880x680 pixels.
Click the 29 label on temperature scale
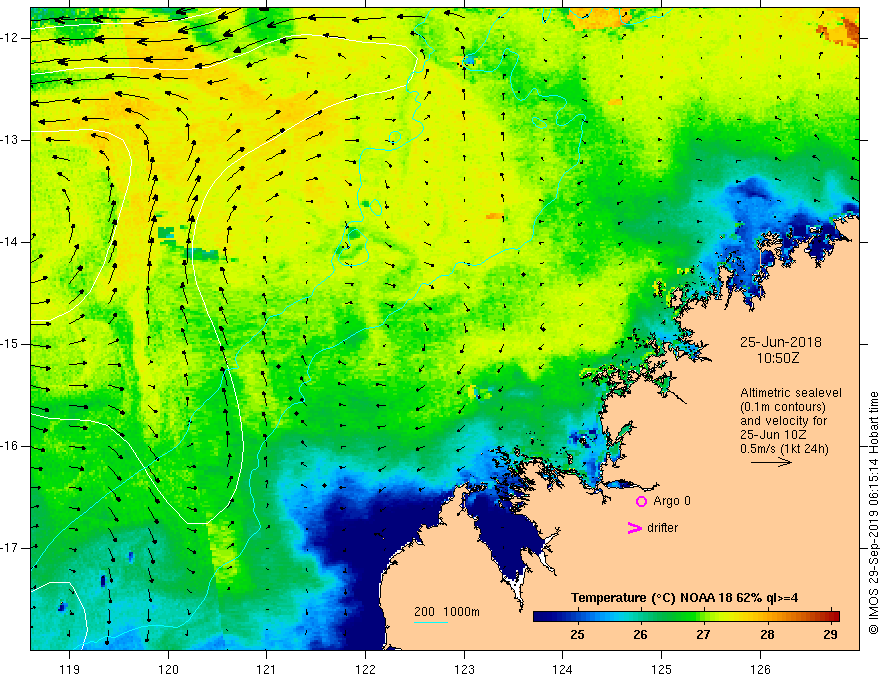click(830, 635)
